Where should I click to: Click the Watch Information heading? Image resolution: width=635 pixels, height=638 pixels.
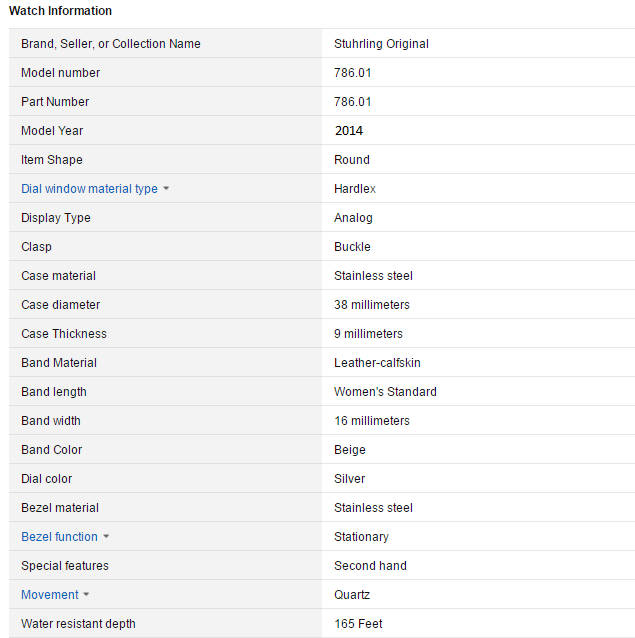(x=60, y=11)
